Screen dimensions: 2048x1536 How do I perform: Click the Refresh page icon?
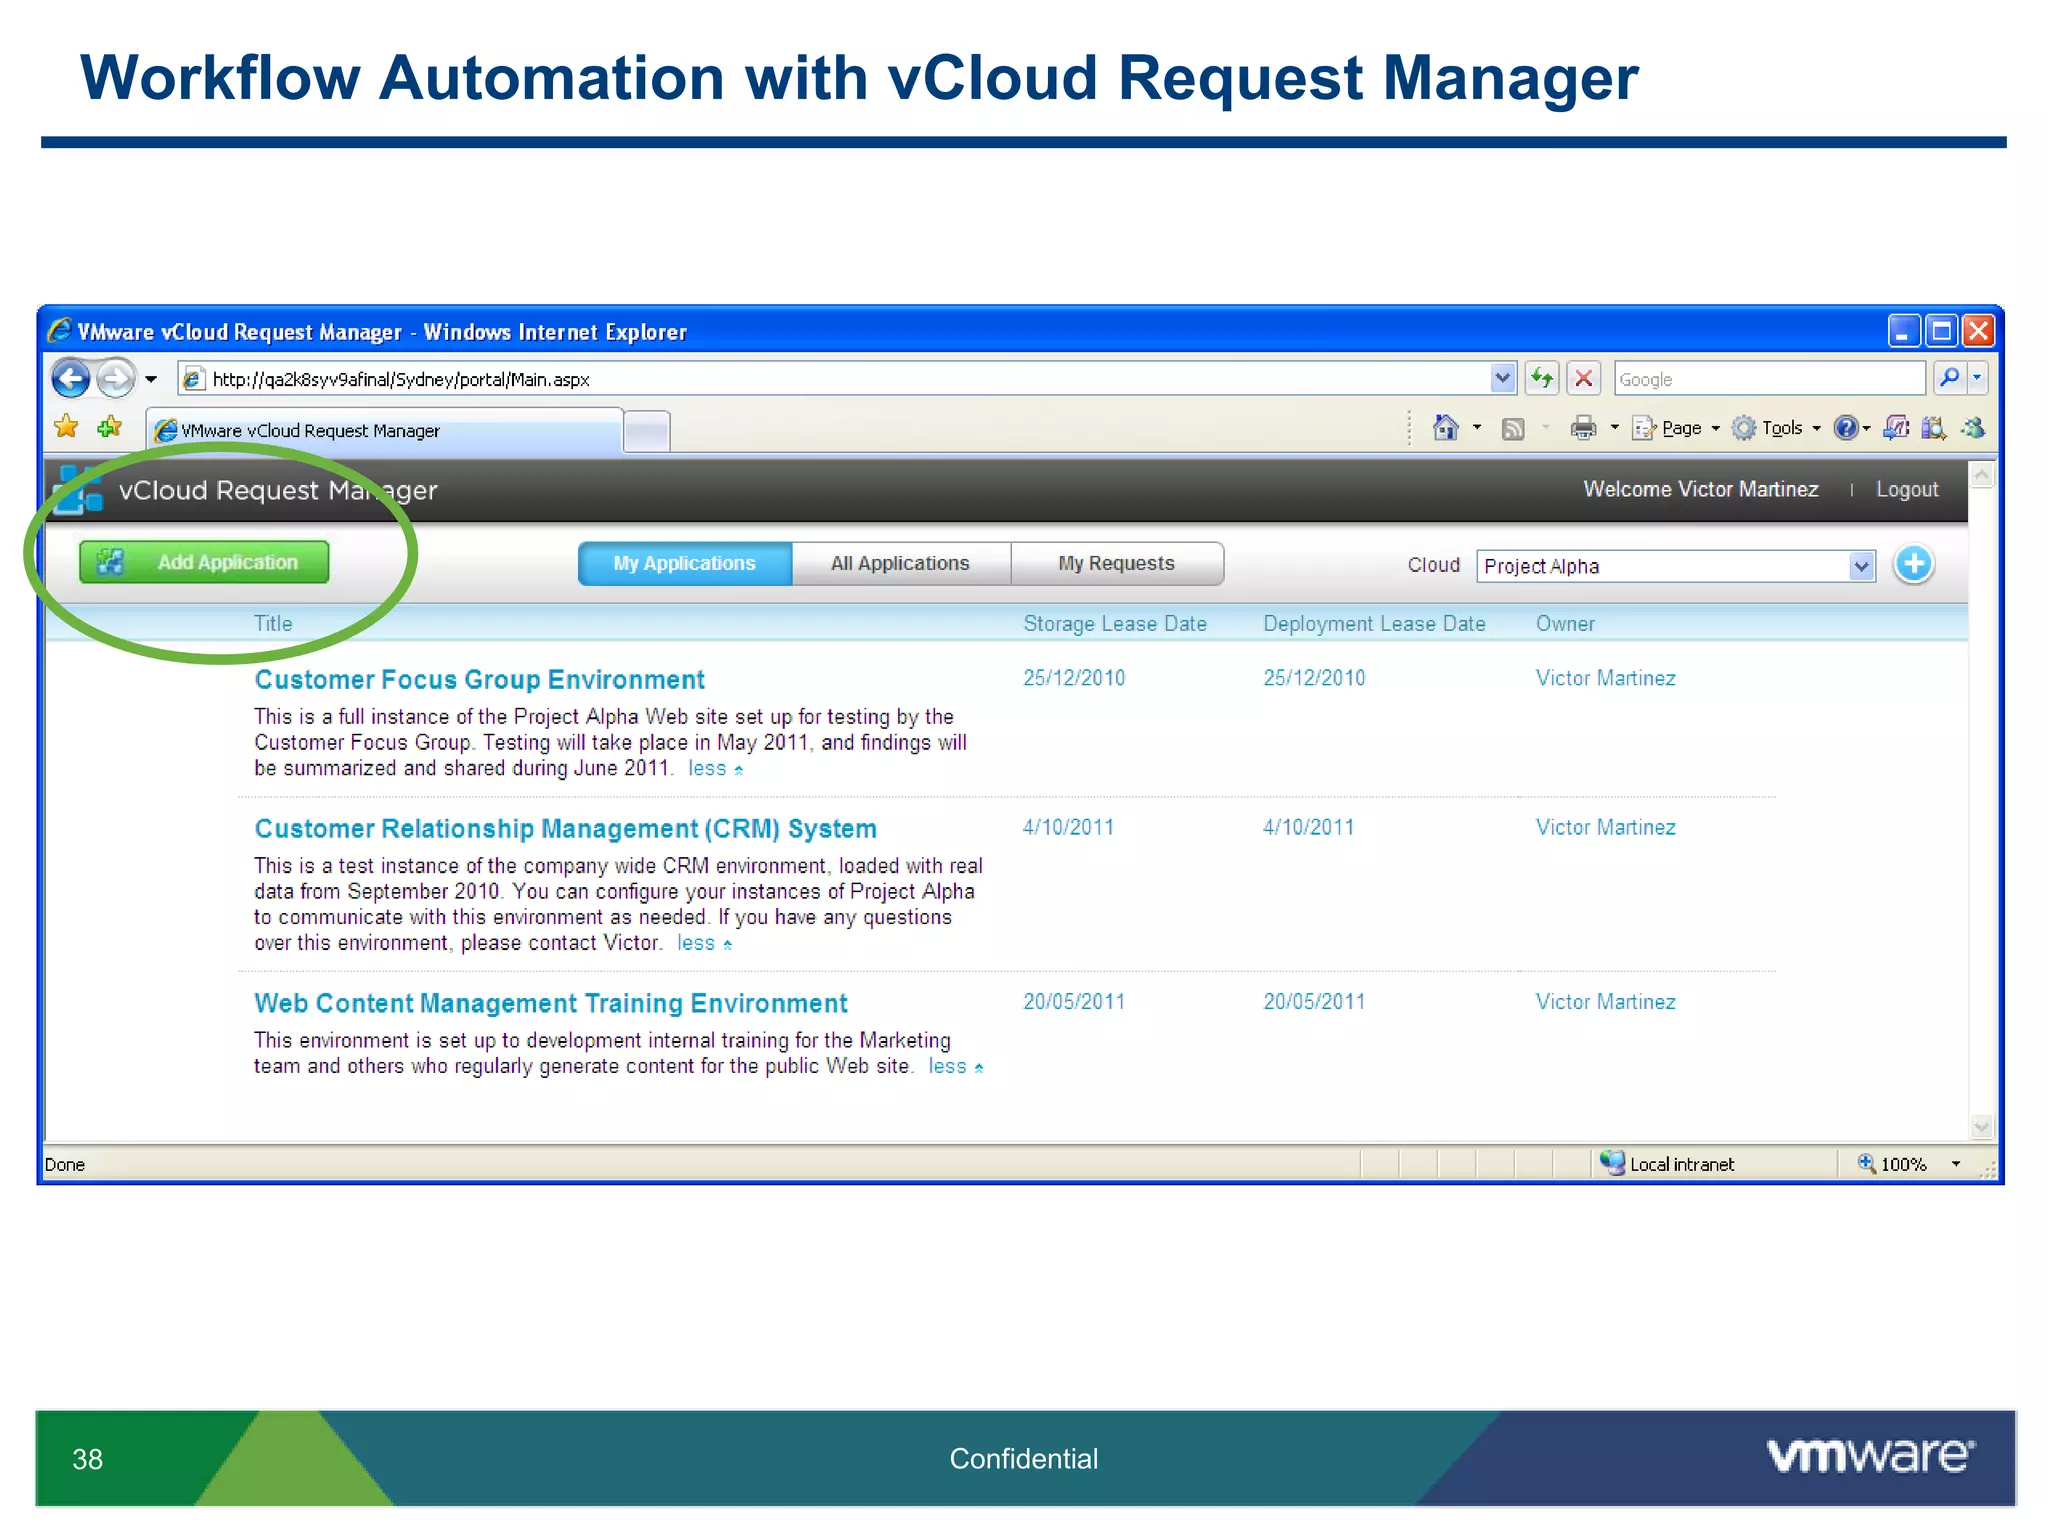(1542, 378)
